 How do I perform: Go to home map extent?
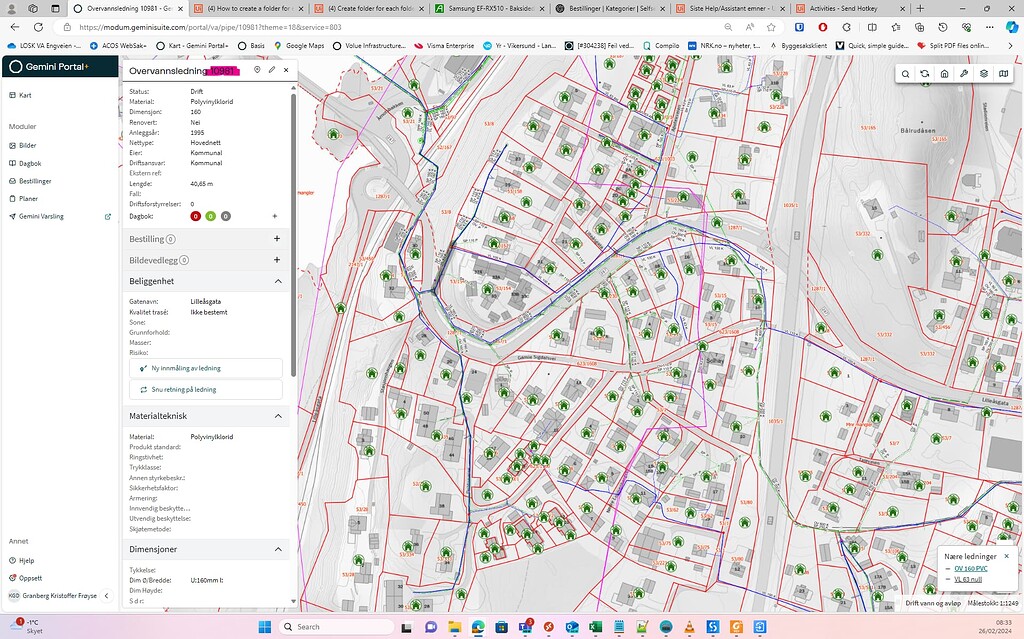(944, 74)
